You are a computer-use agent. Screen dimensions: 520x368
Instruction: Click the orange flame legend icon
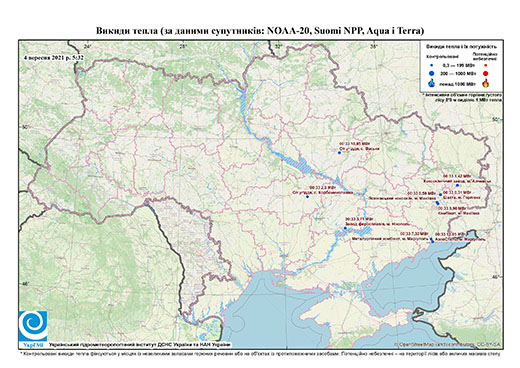[486, 83]
